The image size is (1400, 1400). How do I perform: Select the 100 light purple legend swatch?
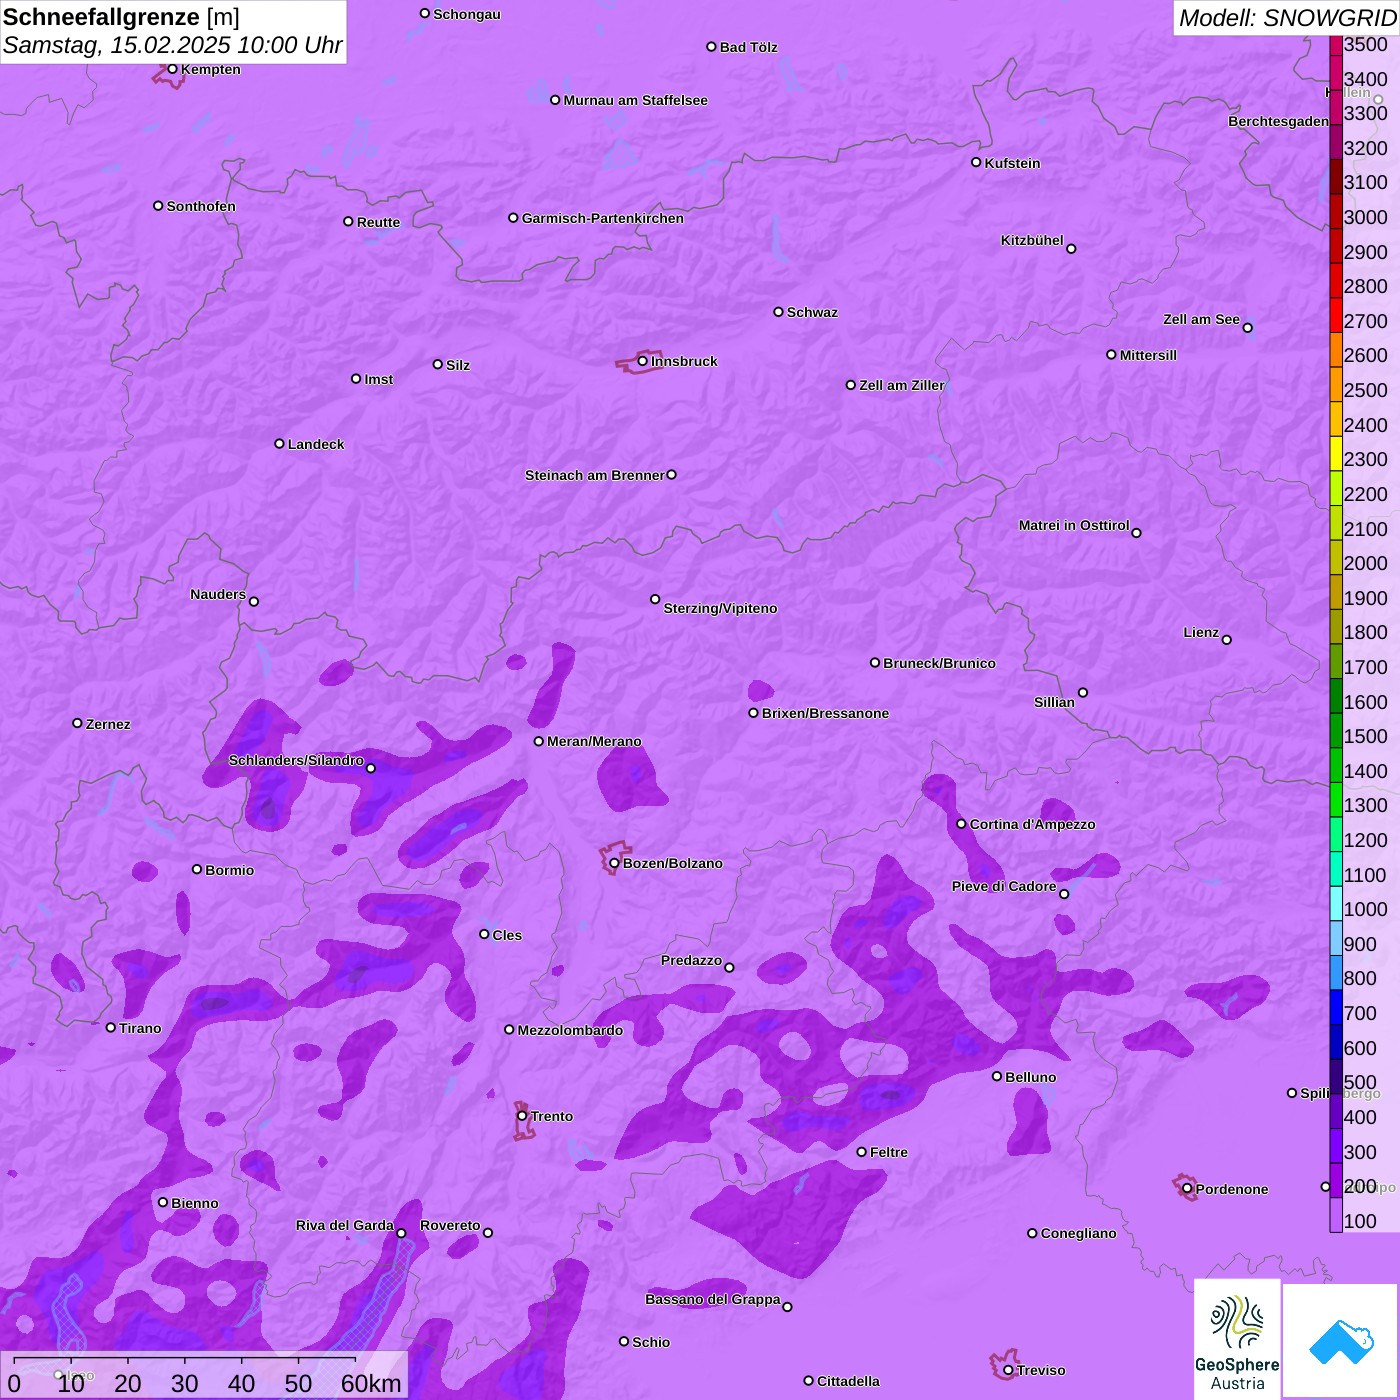point(1336,1215)
